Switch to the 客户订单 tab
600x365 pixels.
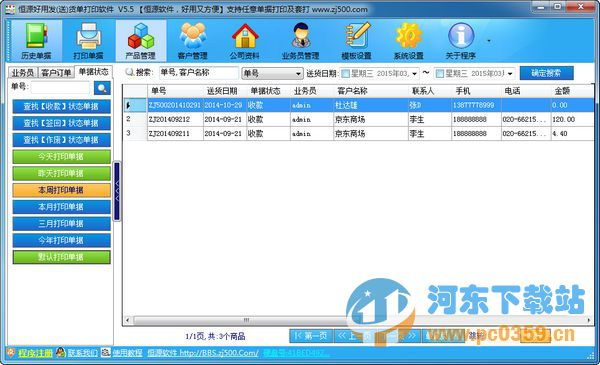[56, 73]
